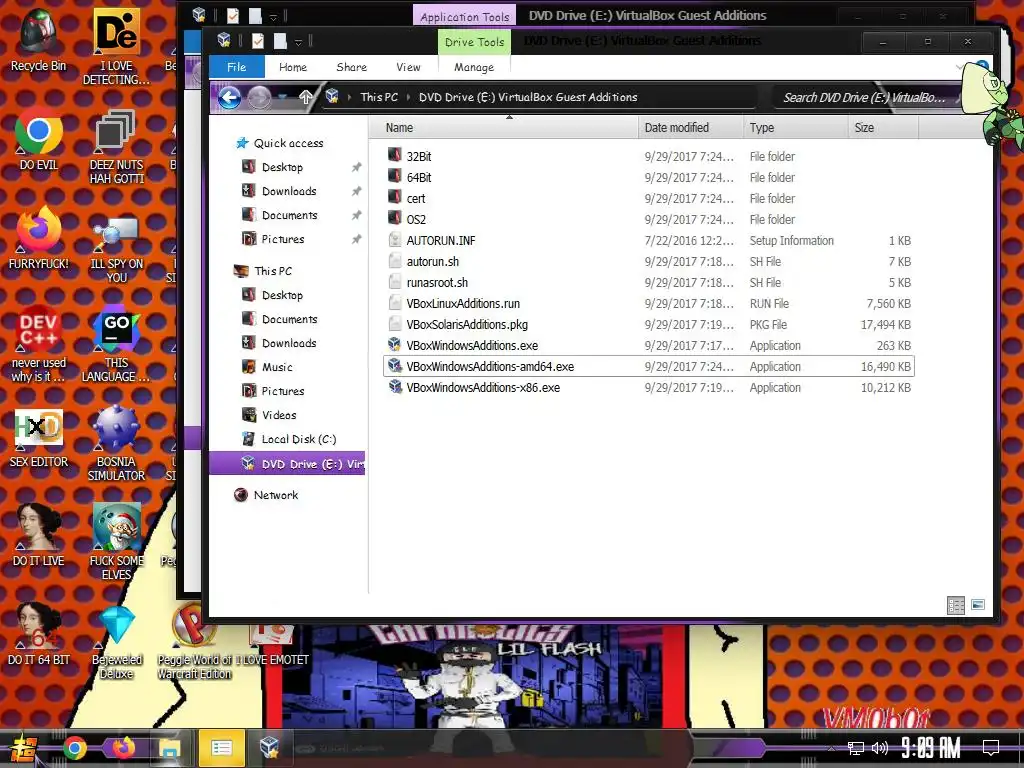Switch to the View ribbon tab

click(408, 67)
